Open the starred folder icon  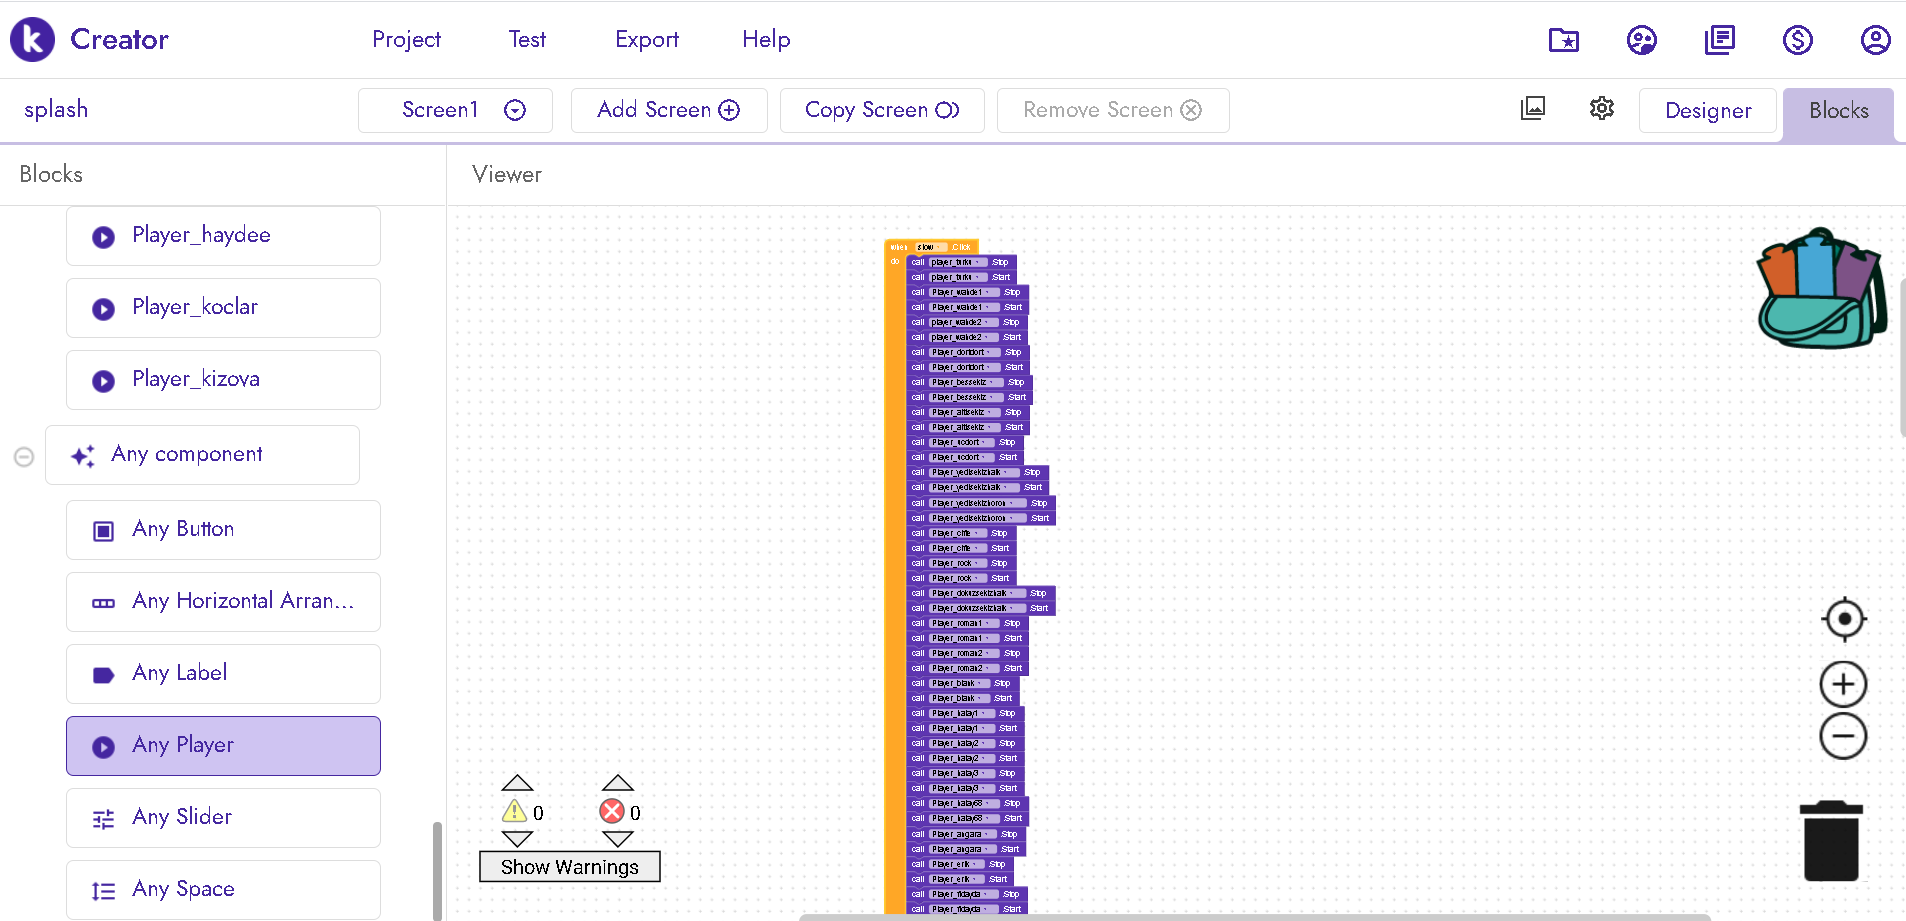coord(1564,40)
